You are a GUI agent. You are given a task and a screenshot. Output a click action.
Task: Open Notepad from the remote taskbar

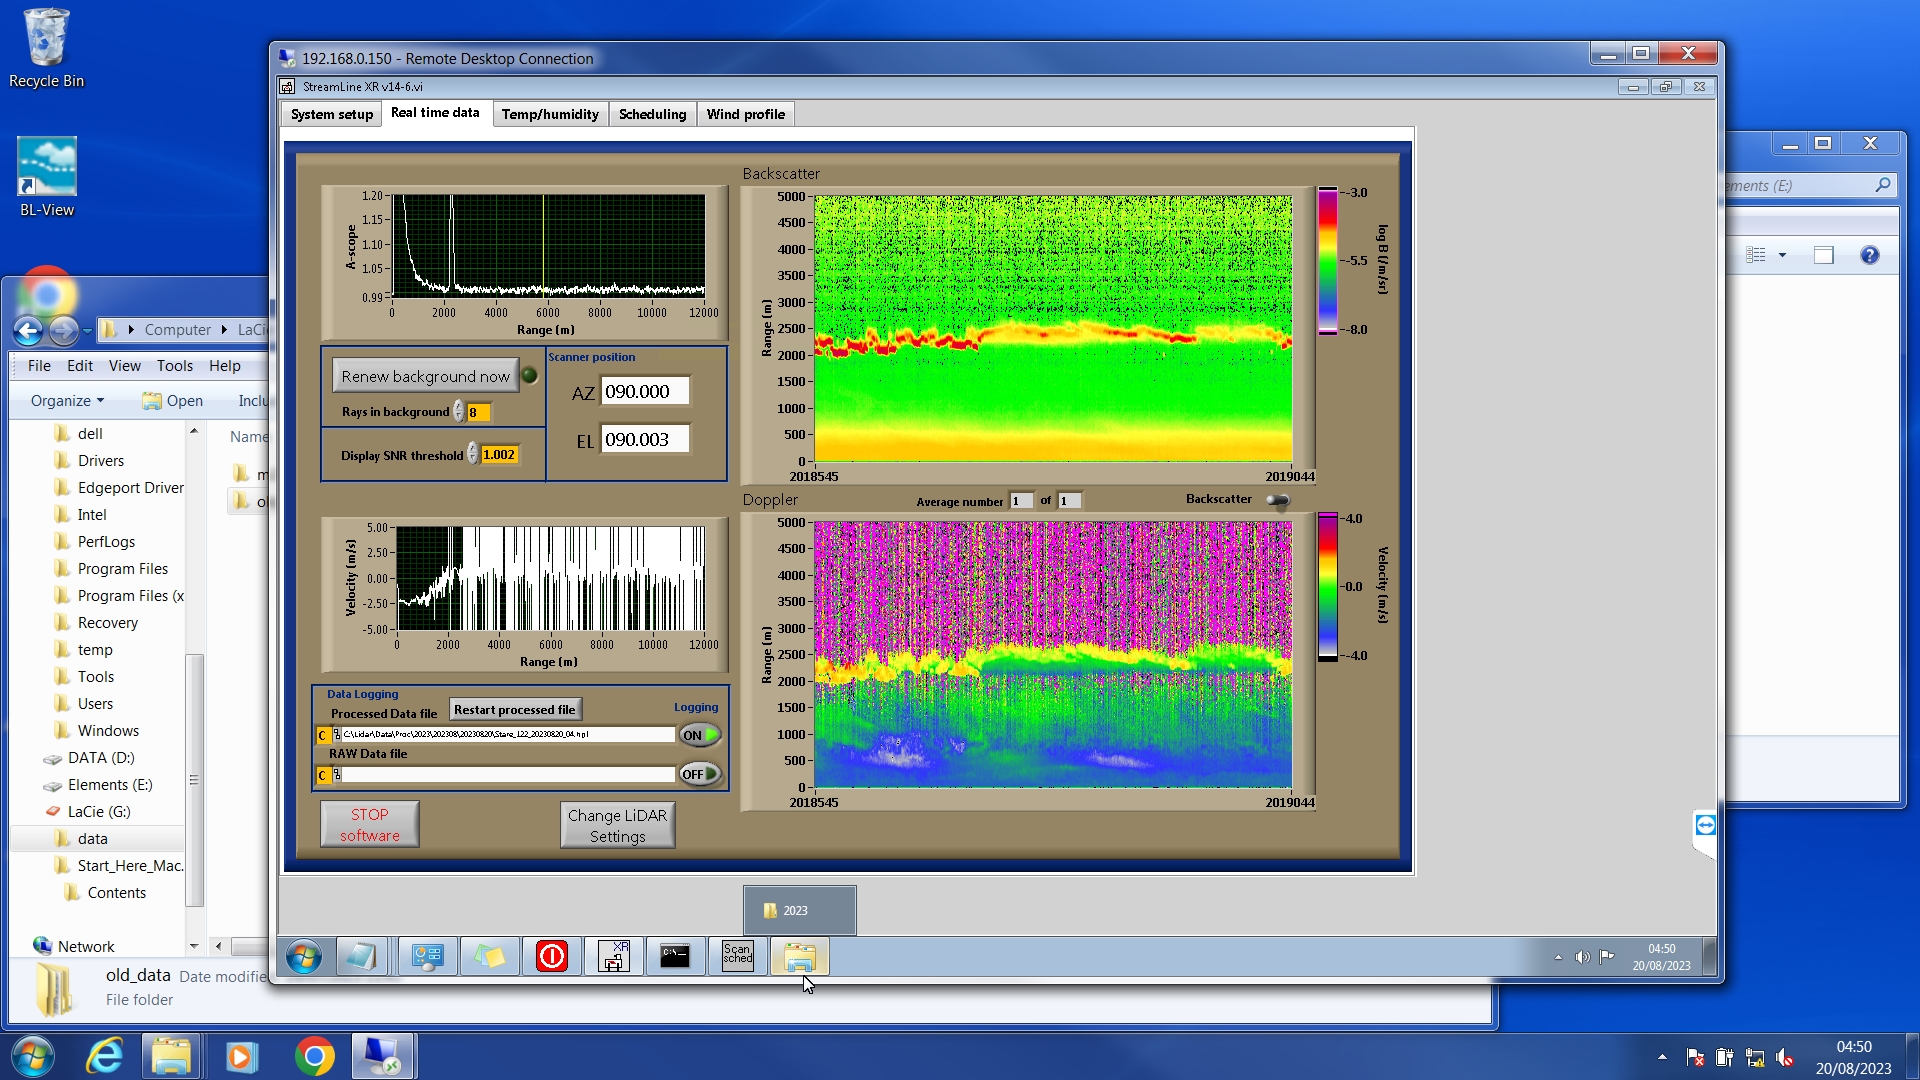point(360,957)
